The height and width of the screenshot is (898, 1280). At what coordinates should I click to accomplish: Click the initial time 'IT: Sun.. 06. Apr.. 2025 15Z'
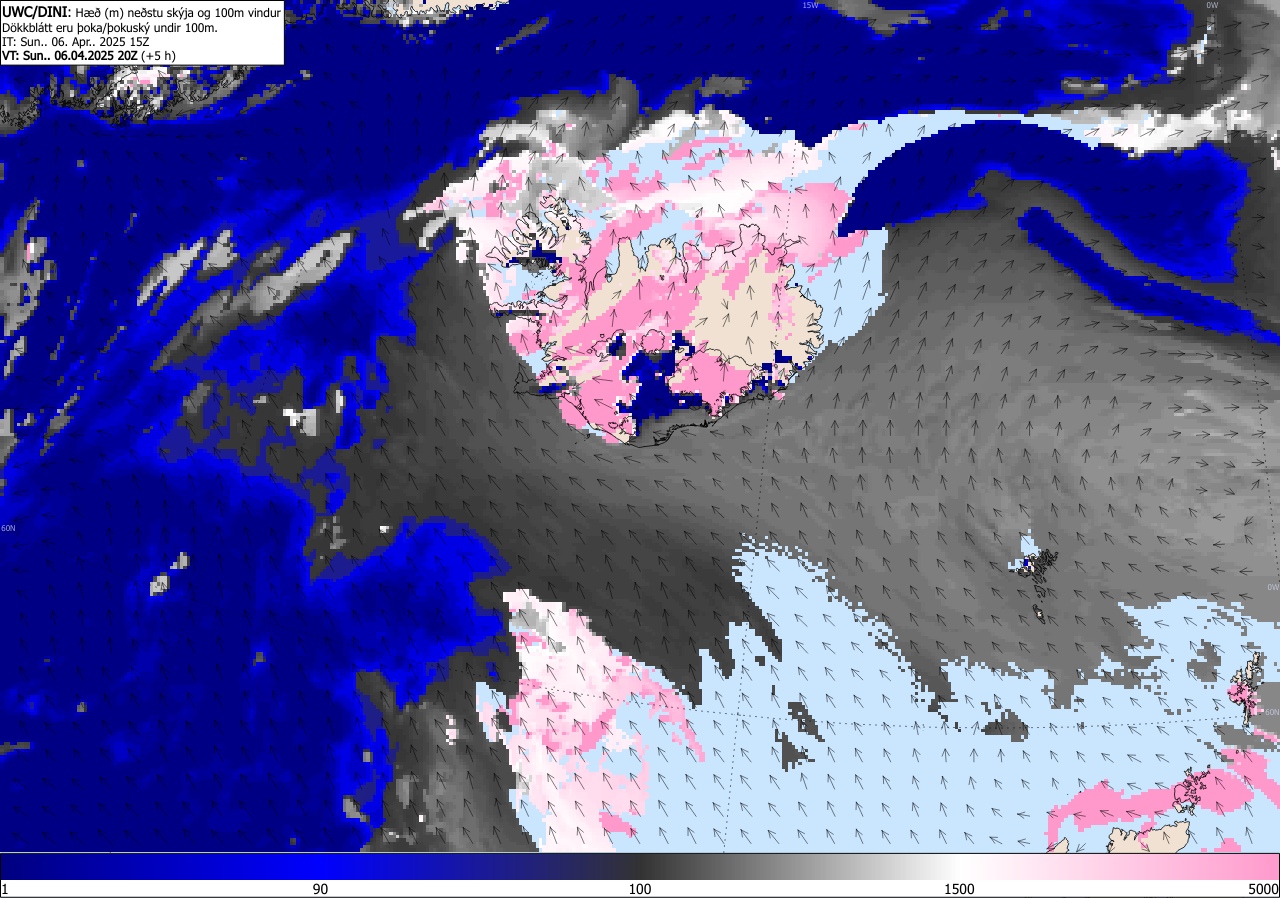(75, 41)
